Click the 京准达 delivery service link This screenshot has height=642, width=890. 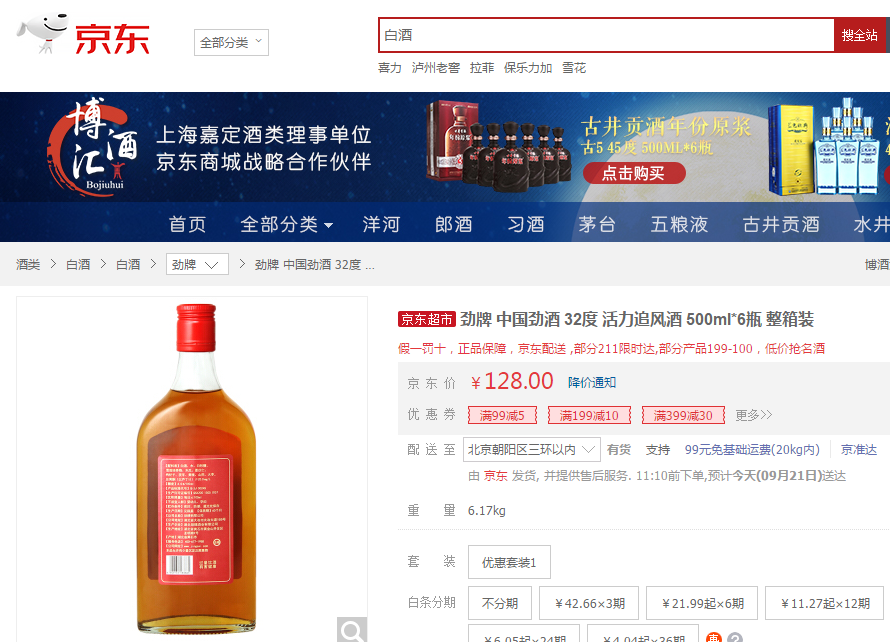[x=858, y=450]
